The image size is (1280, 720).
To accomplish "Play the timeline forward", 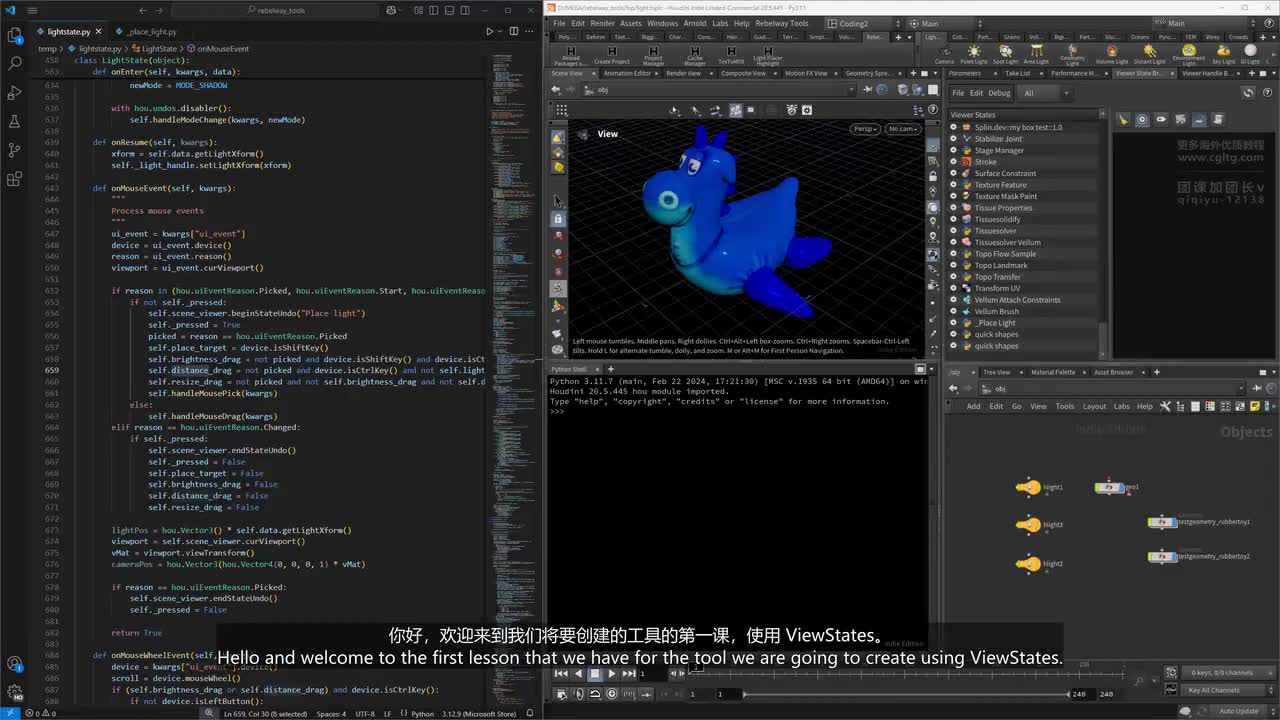I will click(x=612, y=674).
